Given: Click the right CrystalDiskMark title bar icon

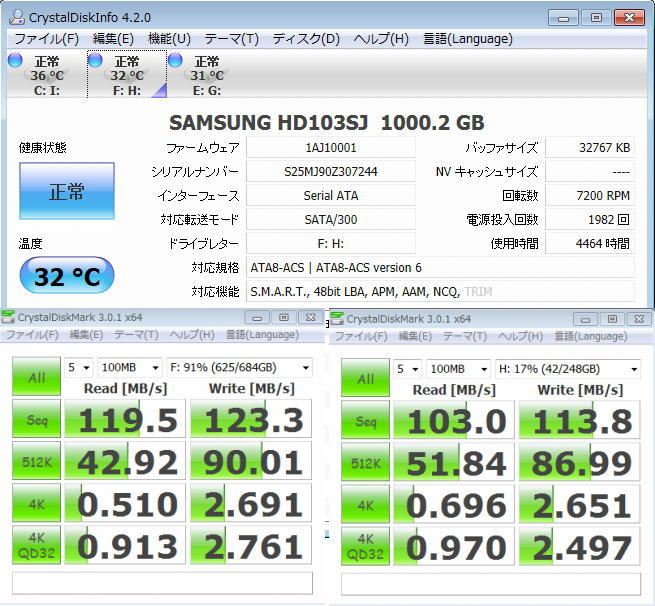Looking at the screenshot, I should tap(337, 319).
